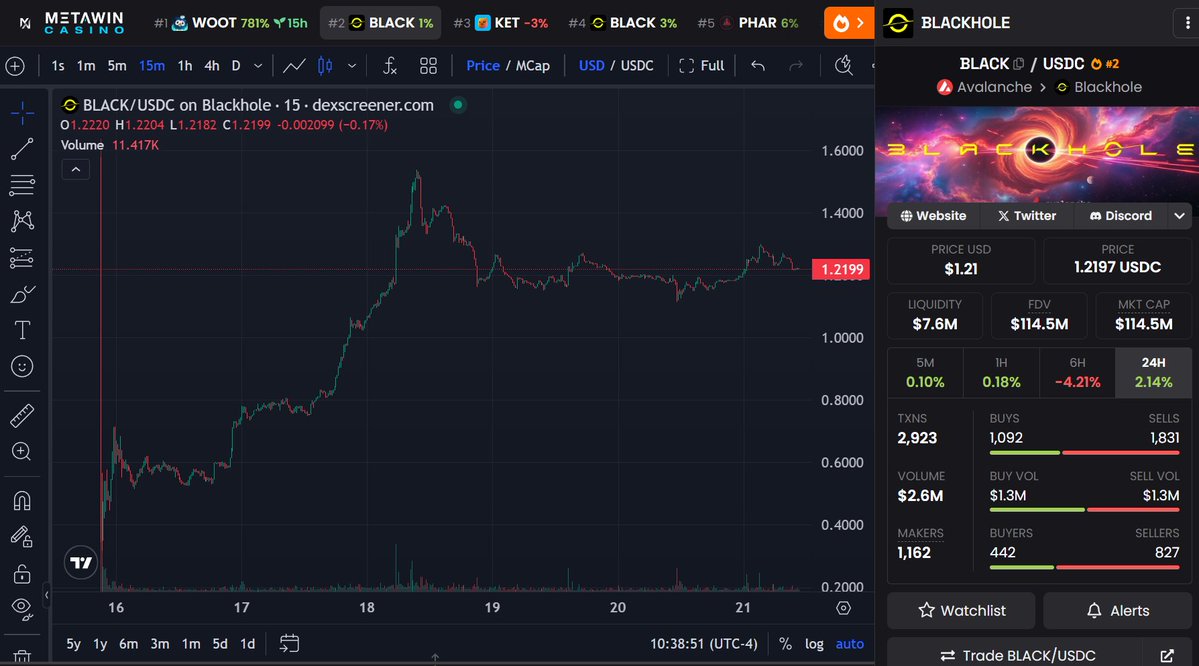Open the Discord link
This screenshot has height=666, width=1199.
(1120, 216)
